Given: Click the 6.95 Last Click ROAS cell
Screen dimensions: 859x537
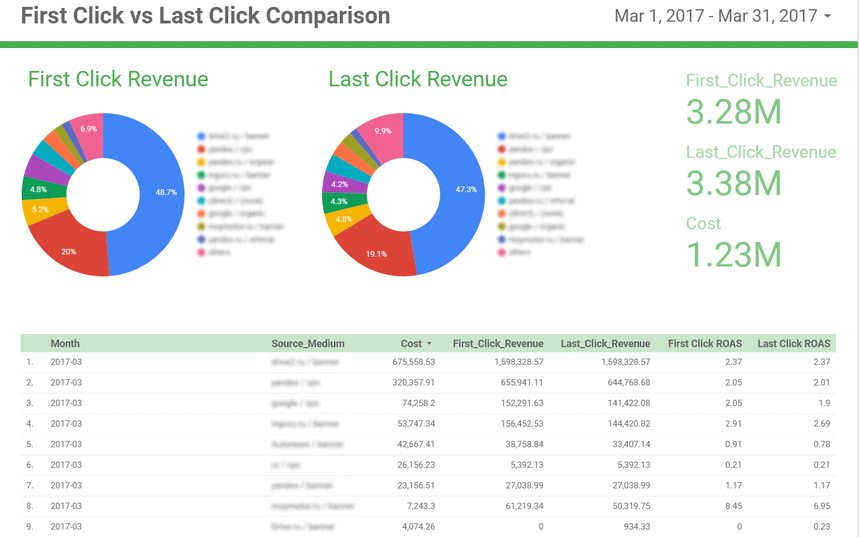Looking at the screenshot, I should pos(822,506).
